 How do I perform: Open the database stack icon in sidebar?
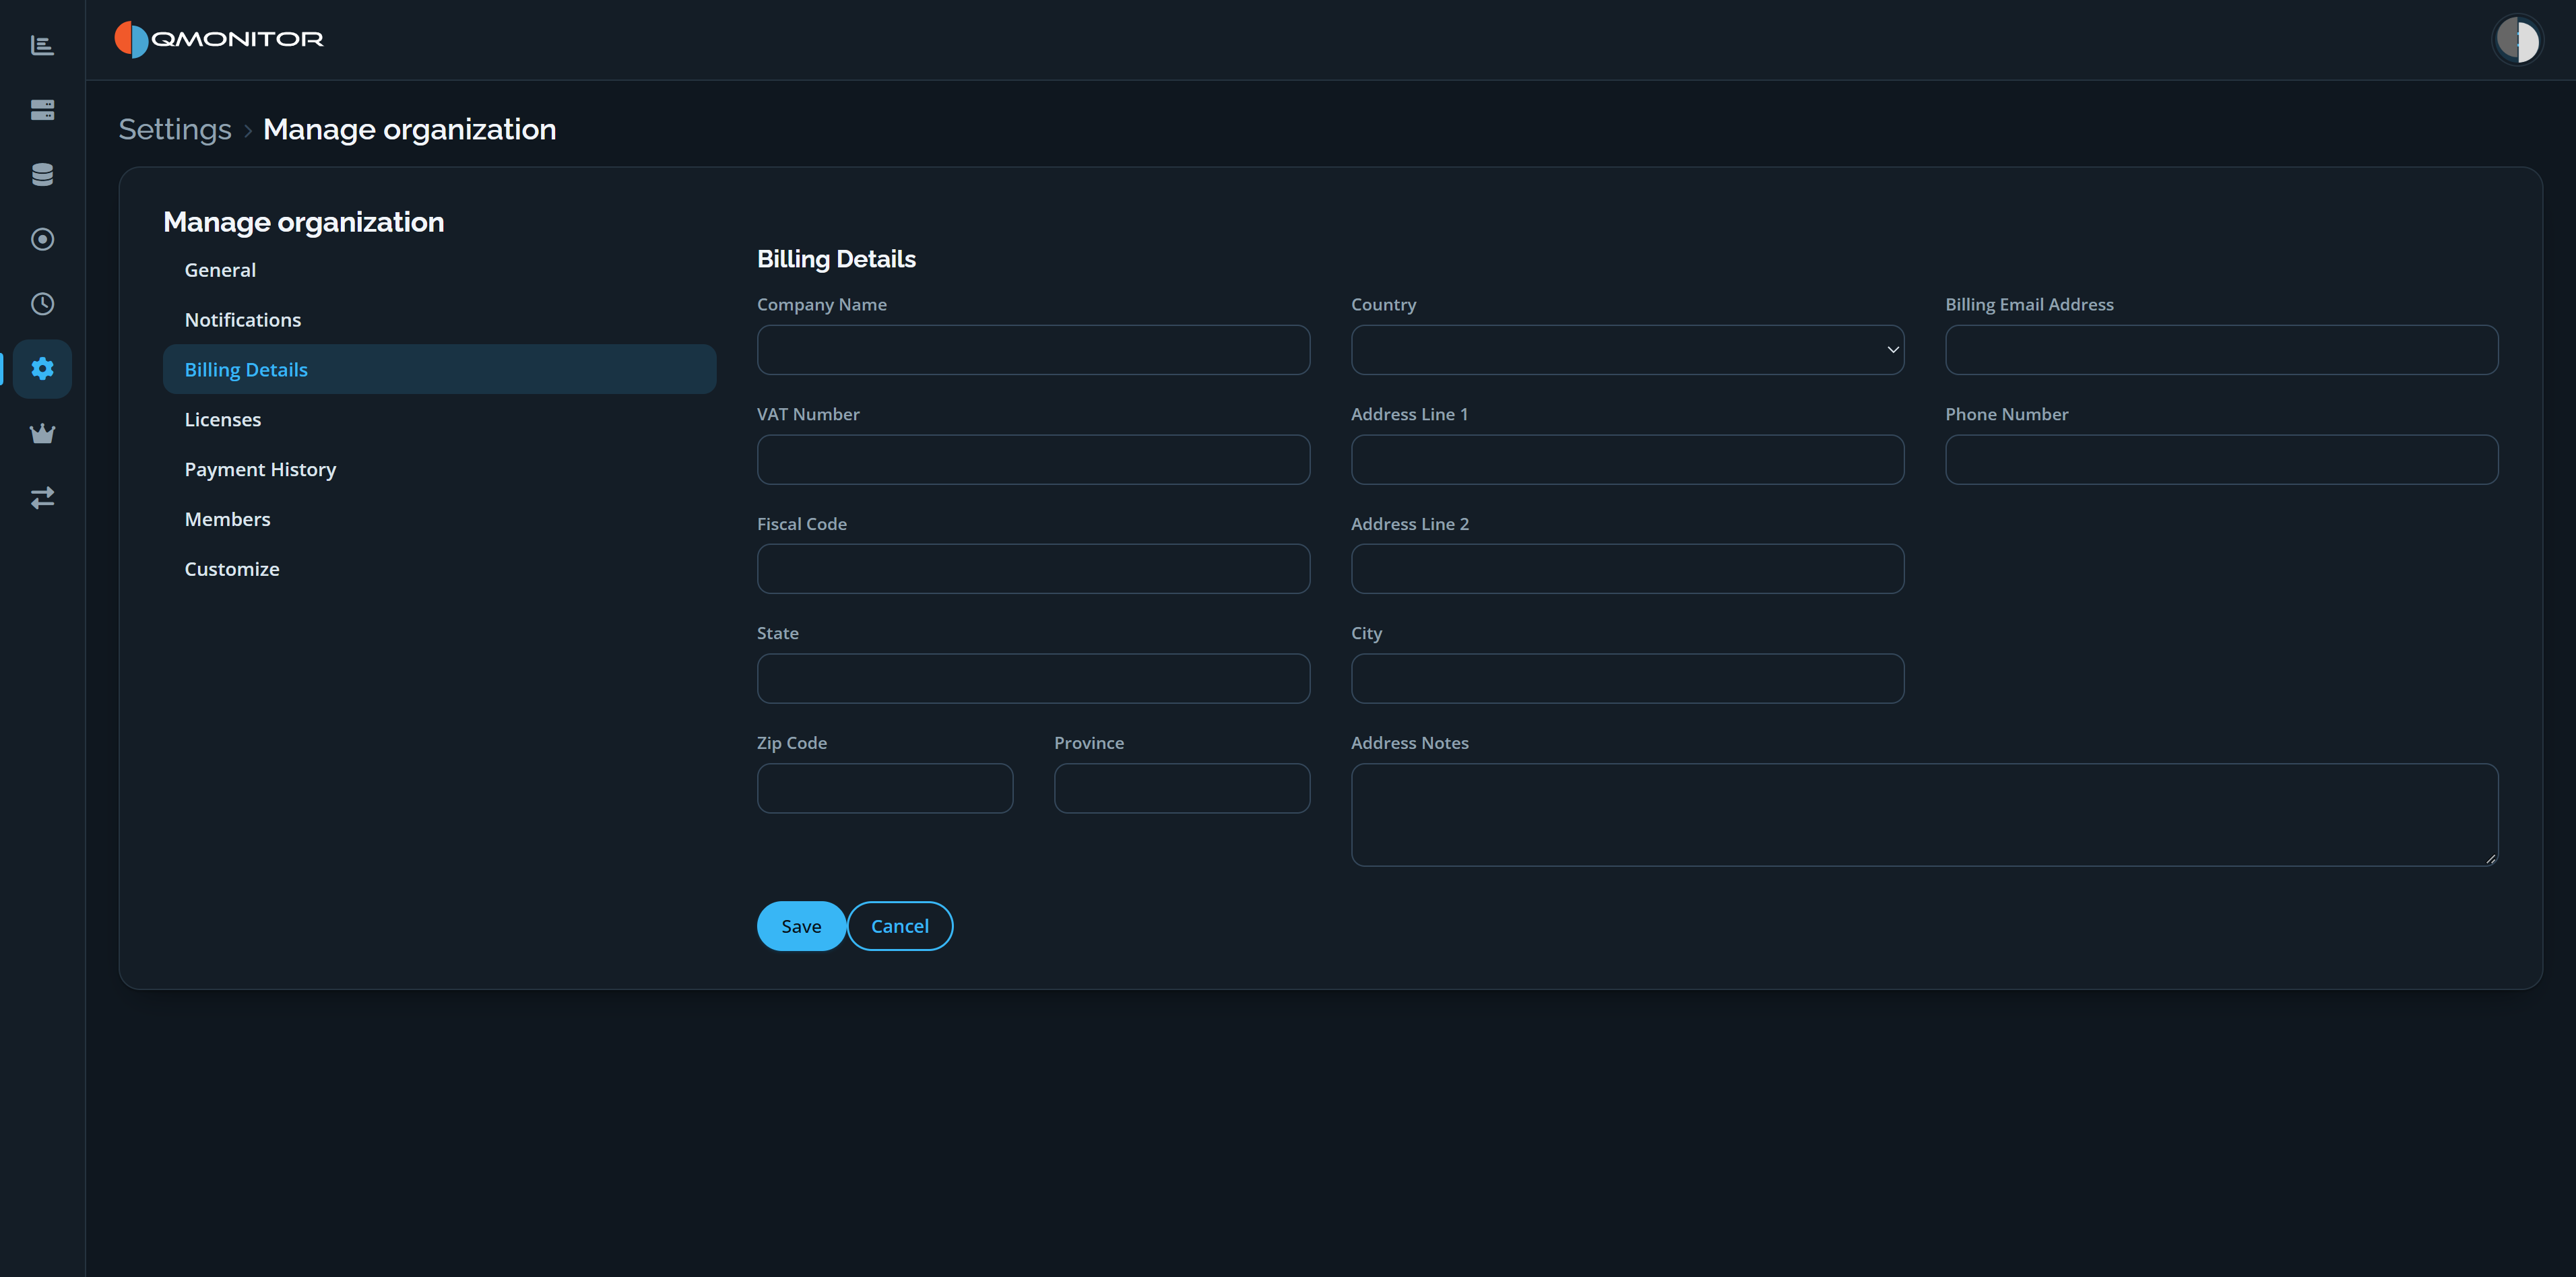(42, 174)
